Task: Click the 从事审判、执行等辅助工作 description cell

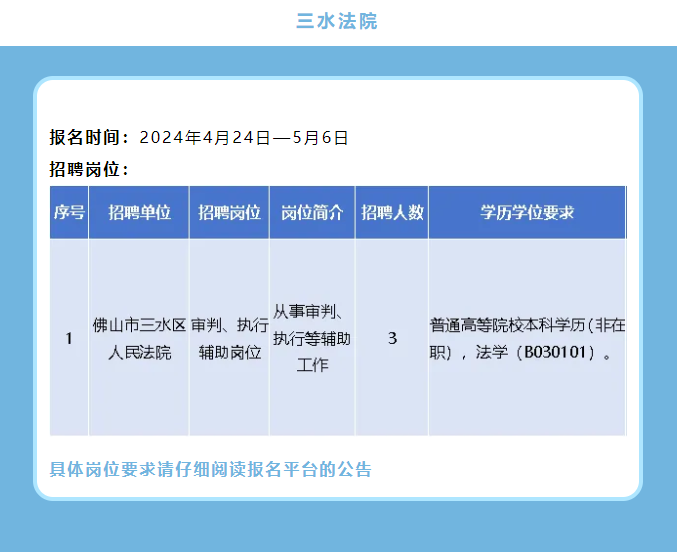Action: pos(312,339)
